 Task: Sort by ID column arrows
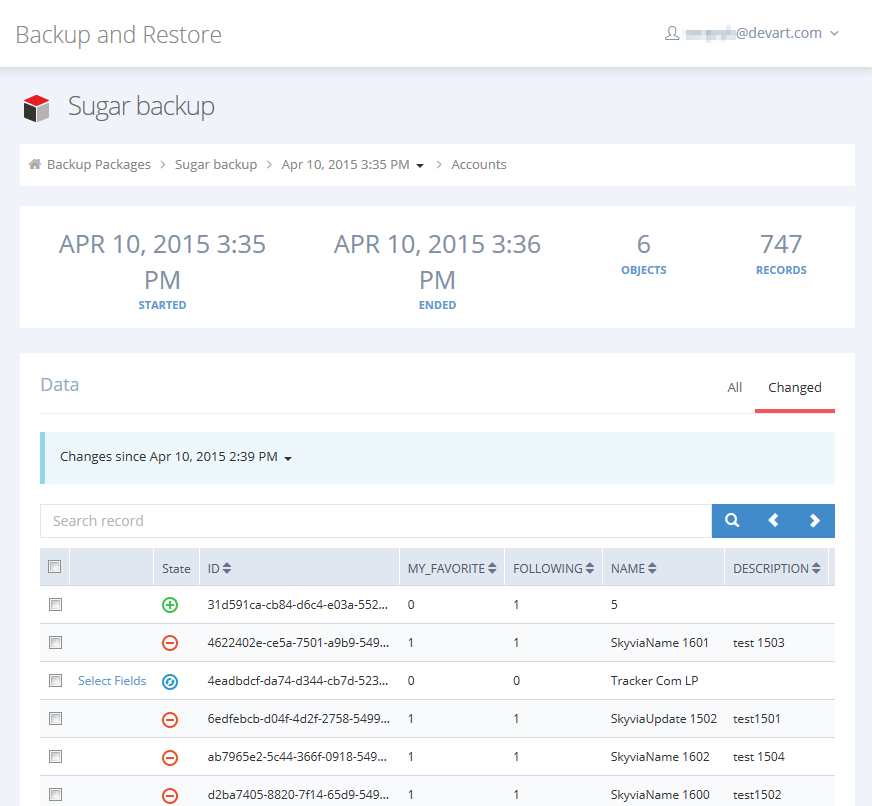pyautogui.click(x=227, y=569)
